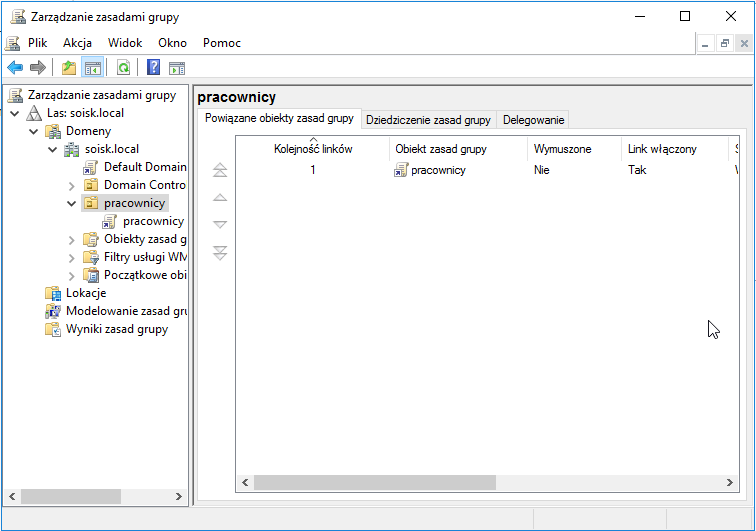Image resolution: width=756 pixels, height=531 pixels.
Task: Click the Up one level folder icon
Action: [x=69, y=68]
